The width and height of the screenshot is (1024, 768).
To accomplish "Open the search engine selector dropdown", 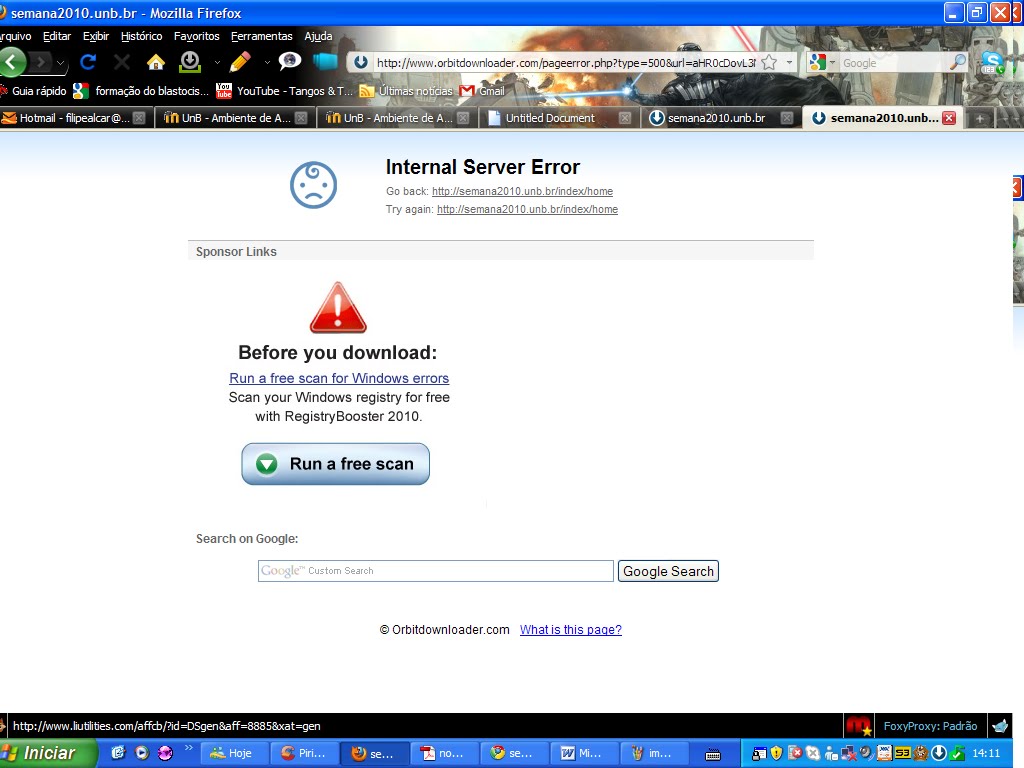I will (822, 63).
